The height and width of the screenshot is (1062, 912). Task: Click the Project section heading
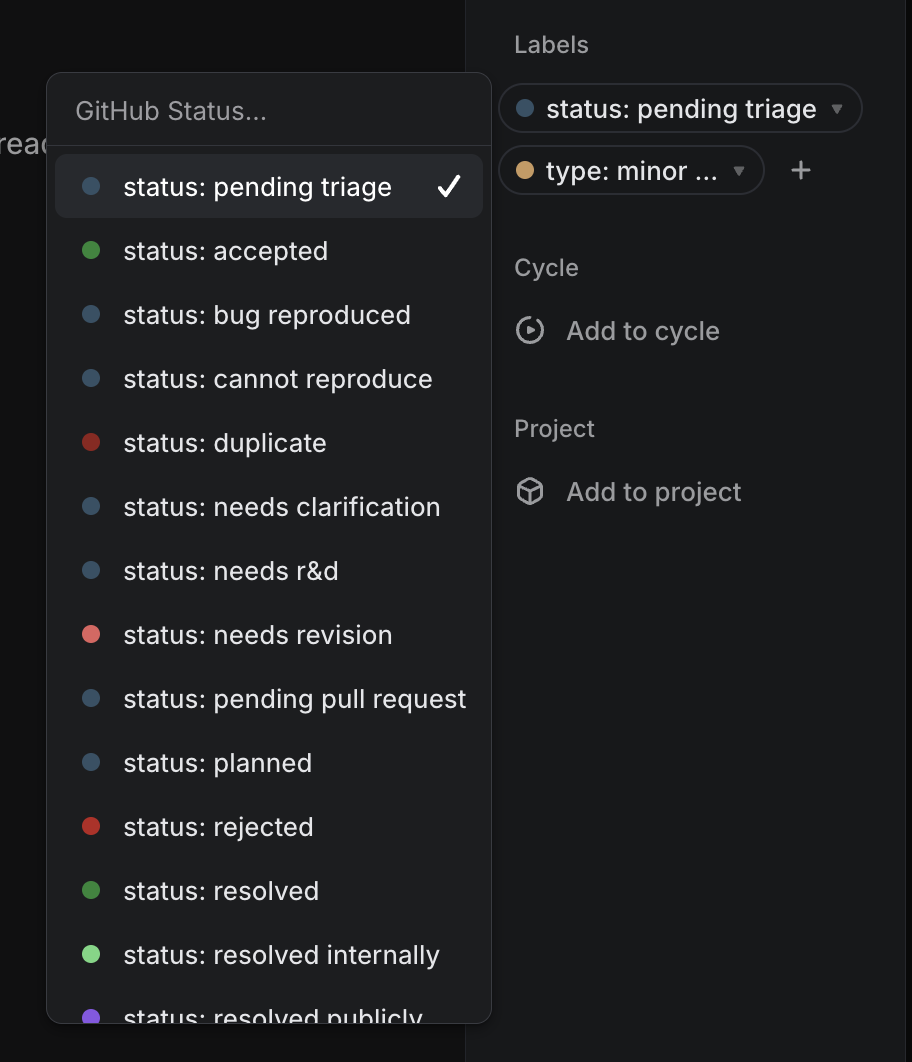pyautogui.click(x=554, y=429)
